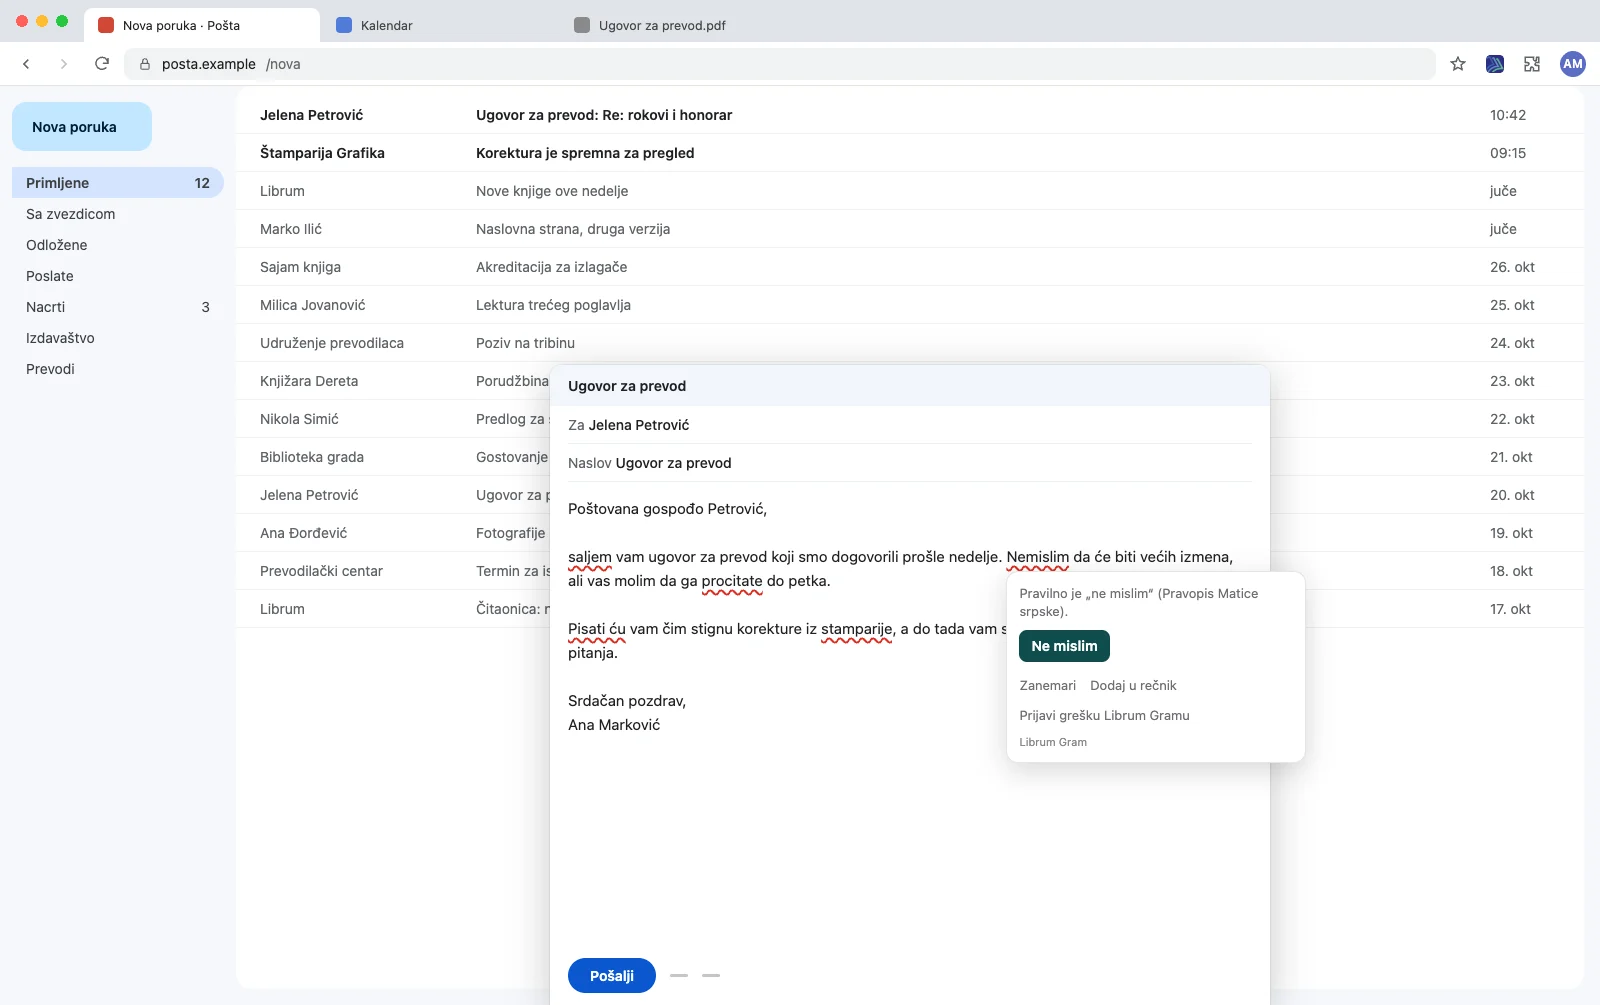The image size is (1600, 1005).
Task: Open the AM profile avatar
Action: pos(1573,64)
